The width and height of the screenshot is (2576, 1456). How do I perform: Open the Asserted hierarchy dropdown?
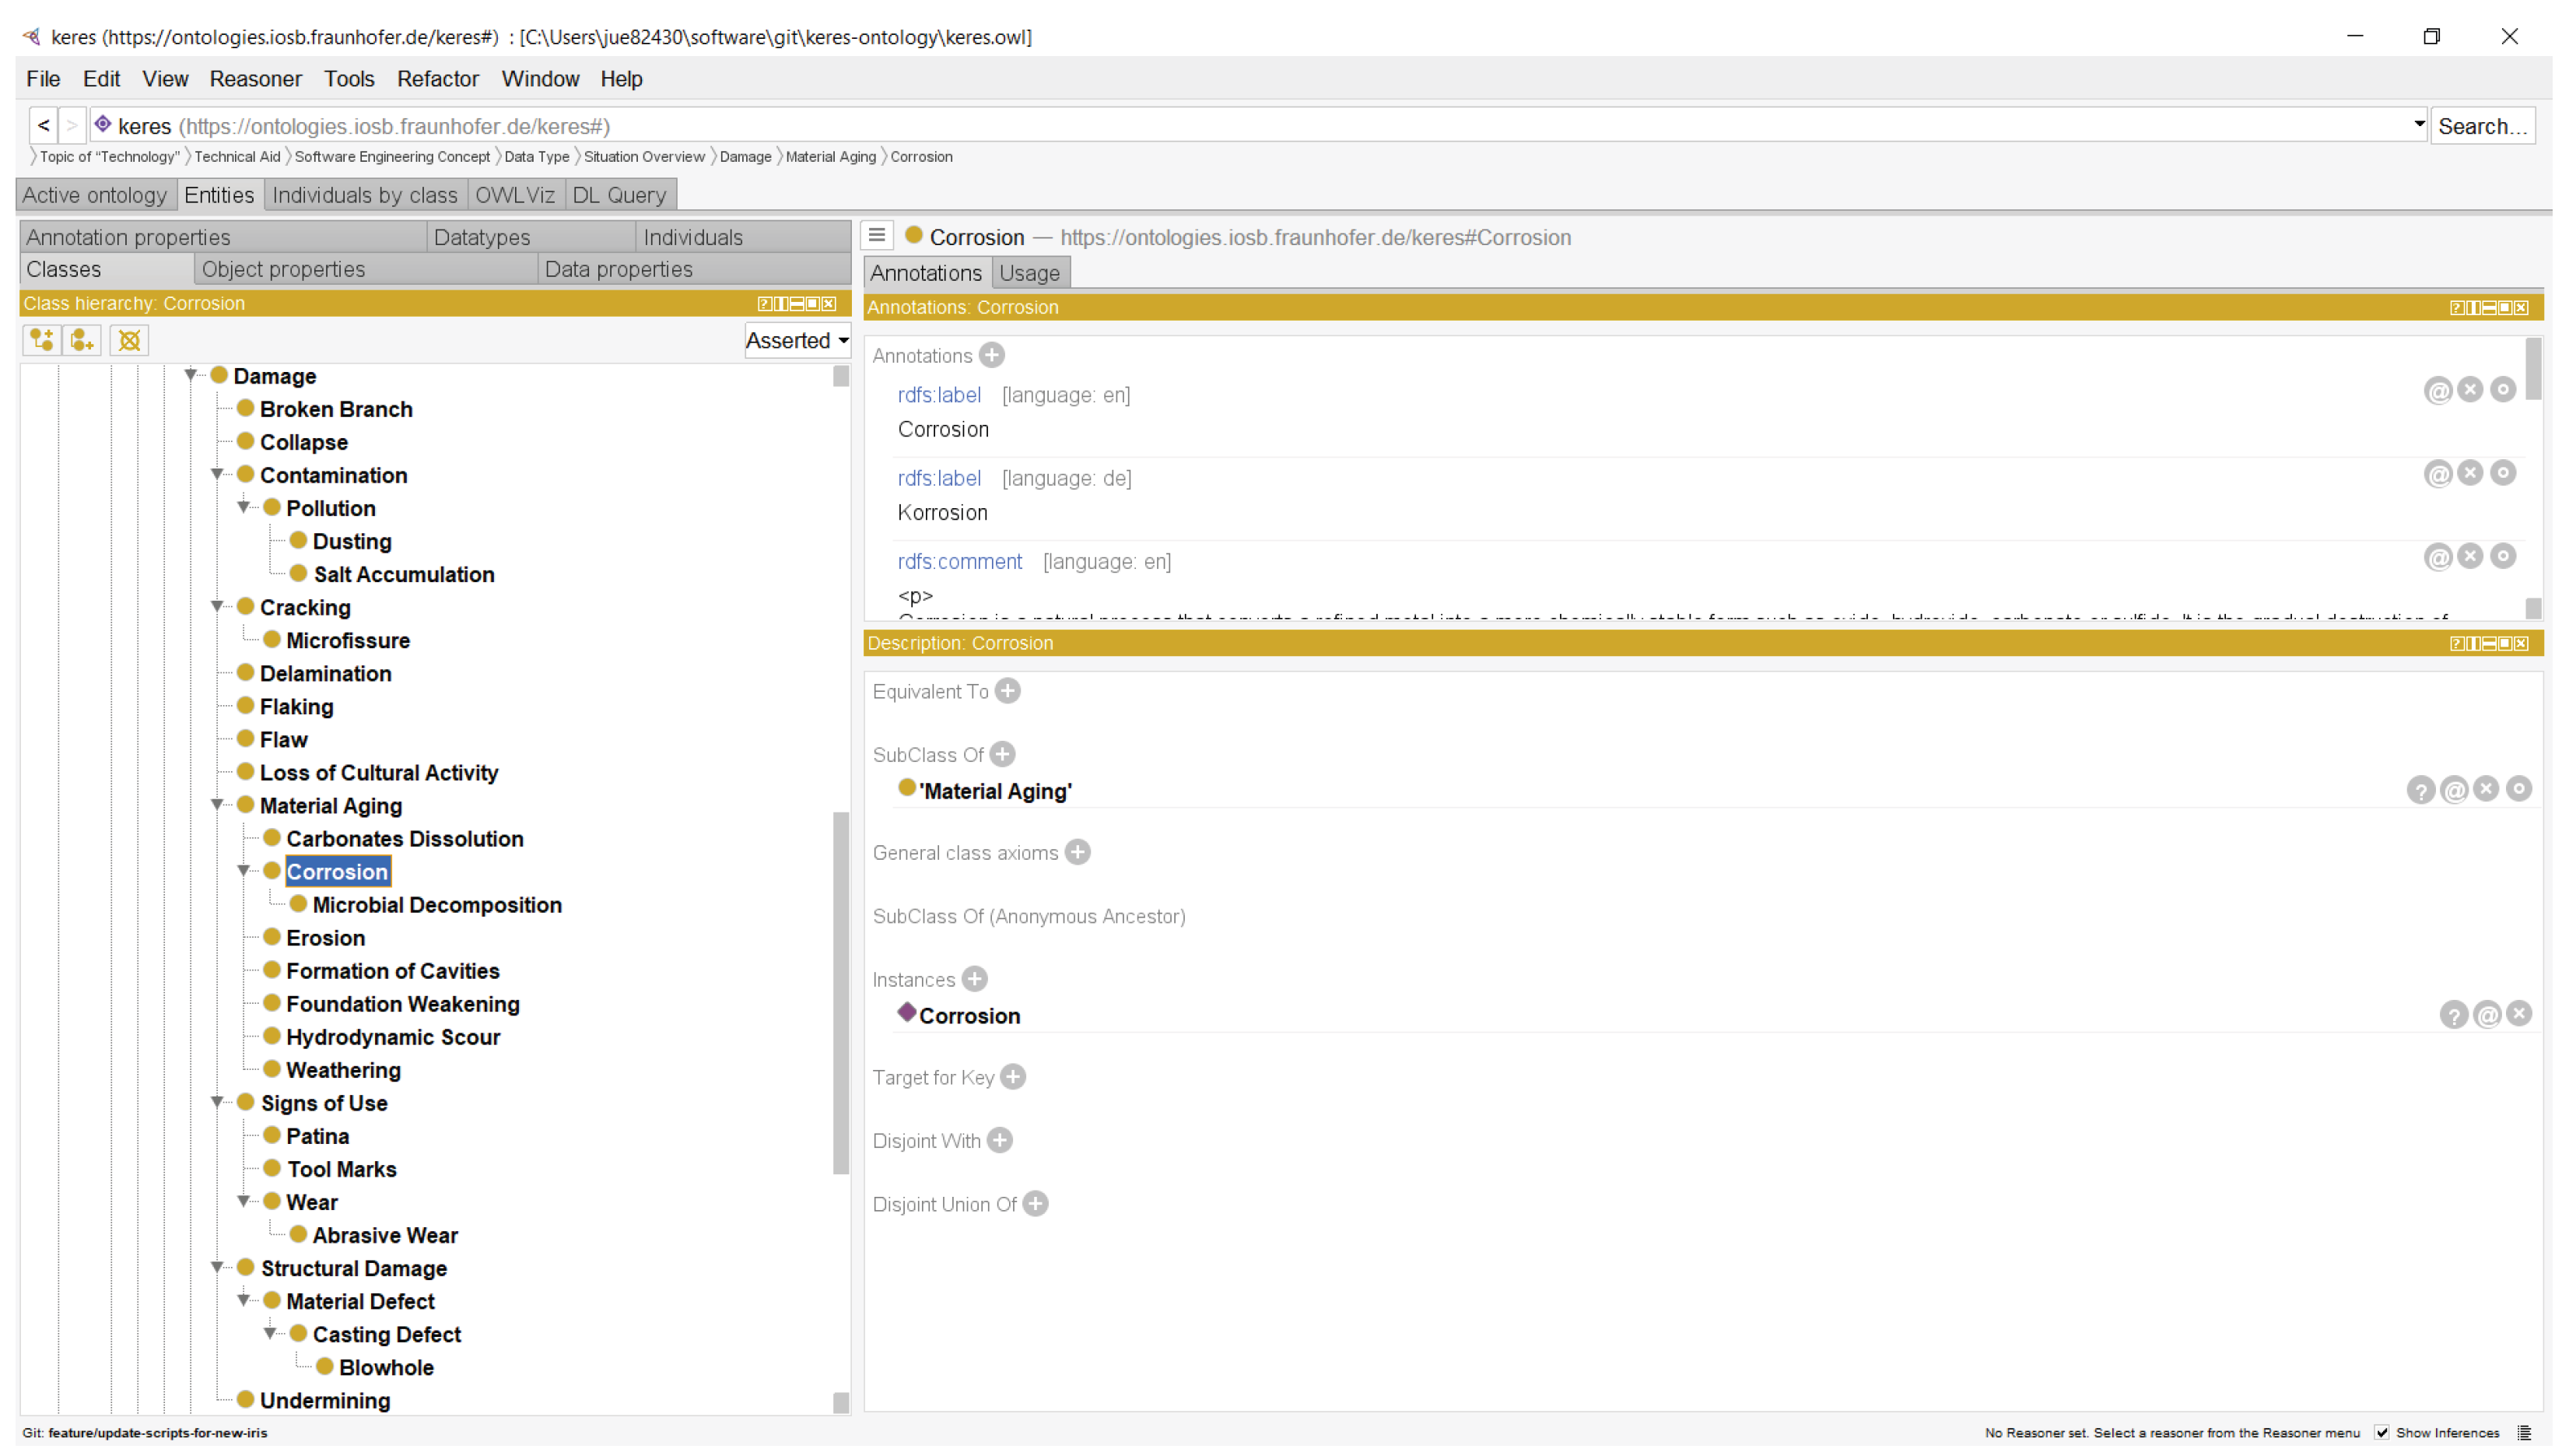tap(797, 340)
